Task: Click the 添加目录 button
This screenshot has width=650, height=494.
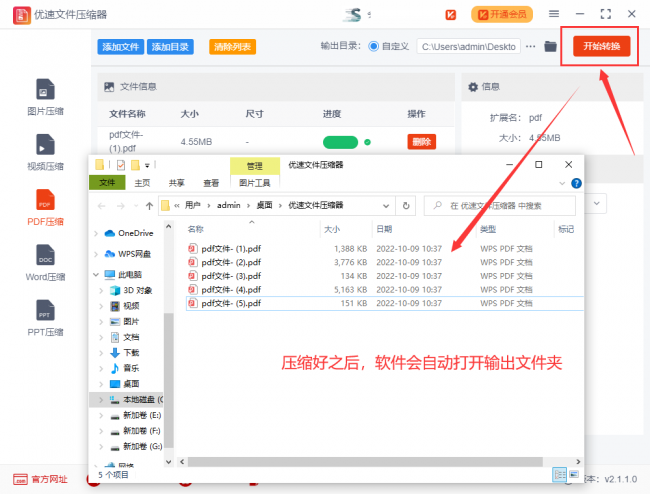Action: click(170, 47)
